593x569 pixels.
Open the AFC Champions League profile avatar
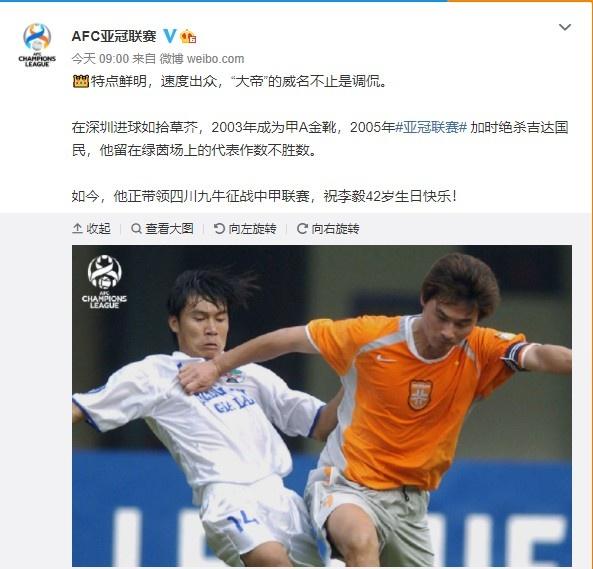37,45
